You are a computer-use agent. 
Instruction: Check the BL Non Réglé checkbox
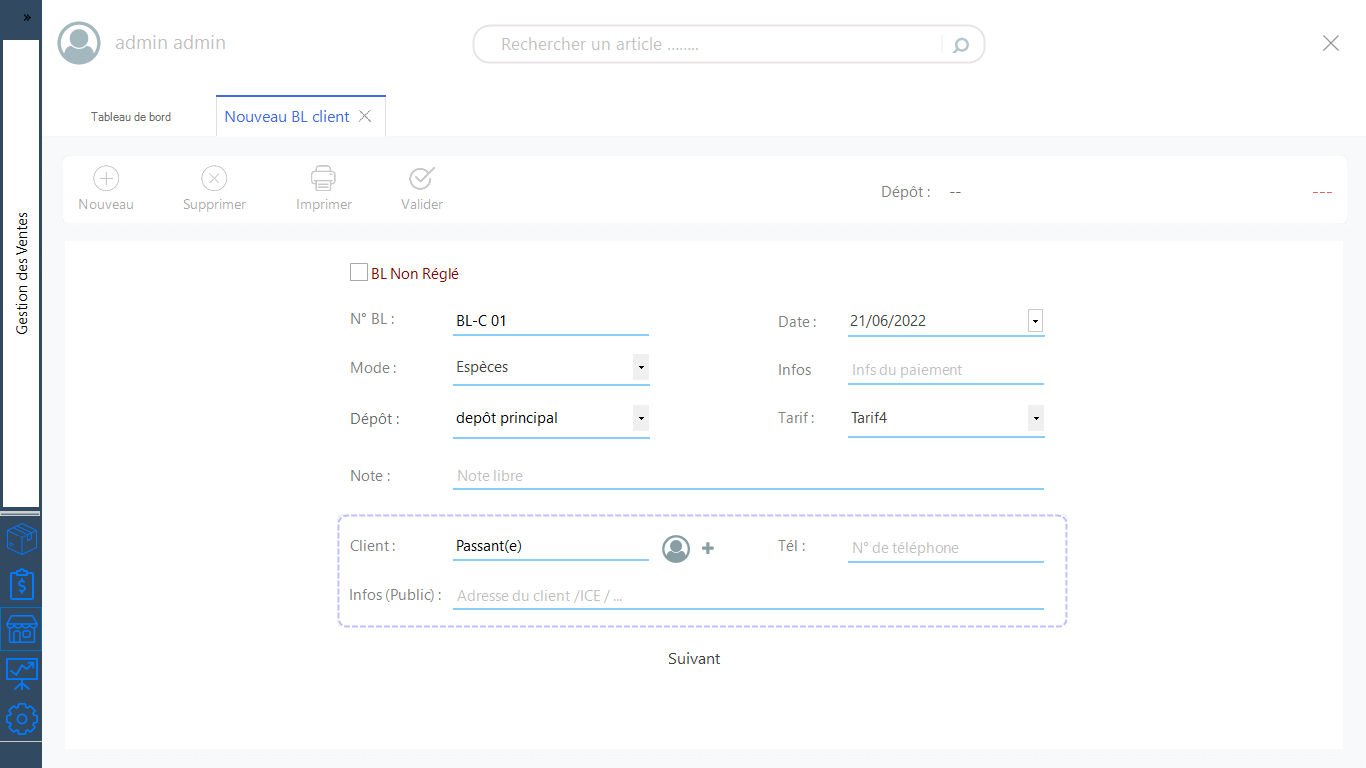pyautogui.click(x=359, y=272)
